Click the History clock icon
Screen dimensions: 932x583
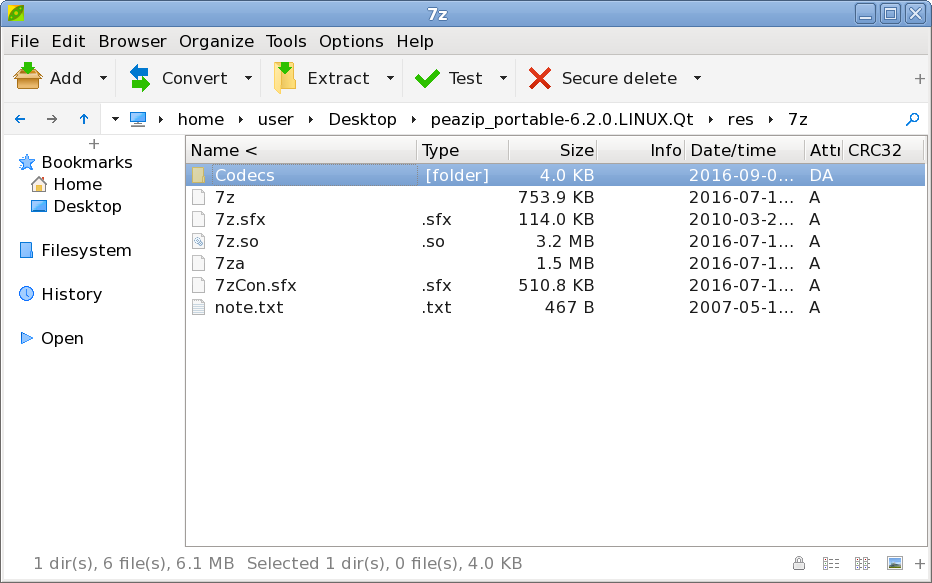coord(27,294)
